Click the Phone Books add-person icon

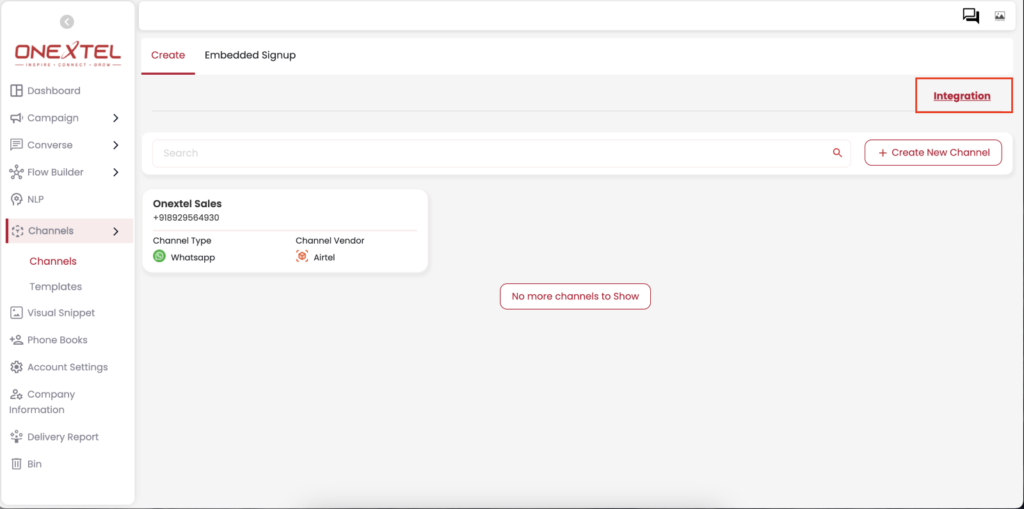[16, 340]
